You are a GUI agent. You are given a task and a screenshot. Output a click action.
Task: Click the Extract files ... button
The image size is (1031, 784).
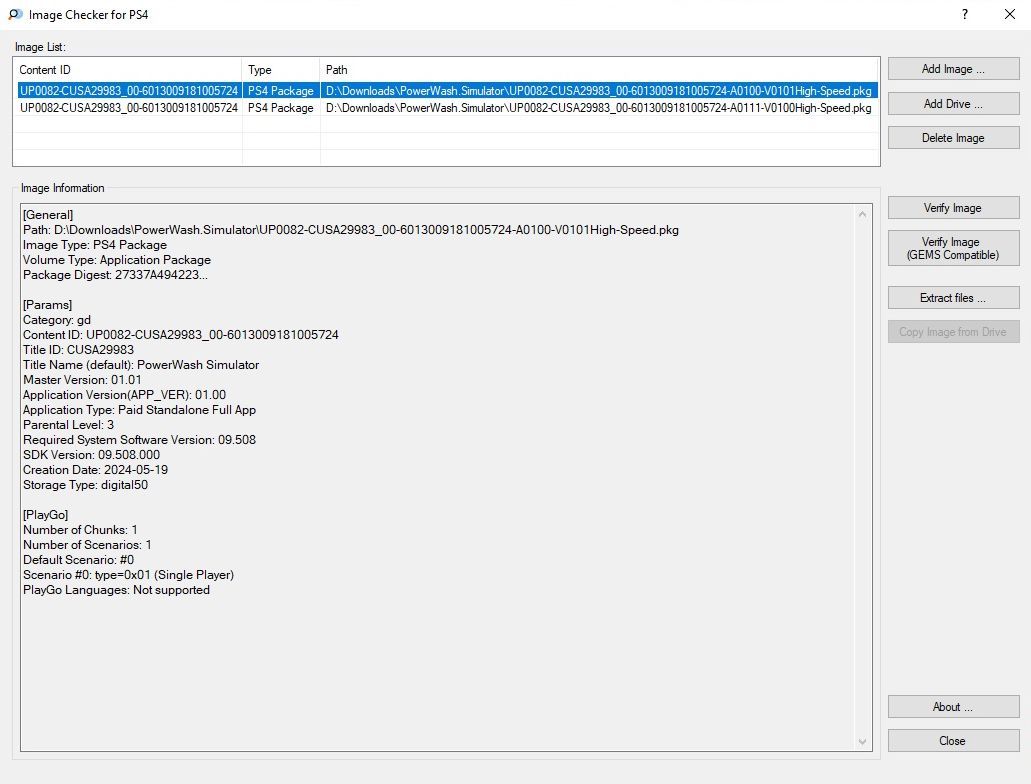click(953, 298)
